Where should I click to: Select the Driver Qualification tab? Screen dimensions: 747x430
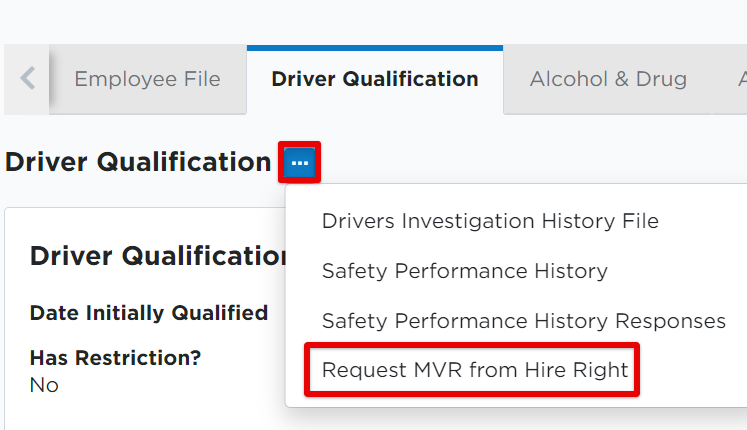click(x=374, y=79)
